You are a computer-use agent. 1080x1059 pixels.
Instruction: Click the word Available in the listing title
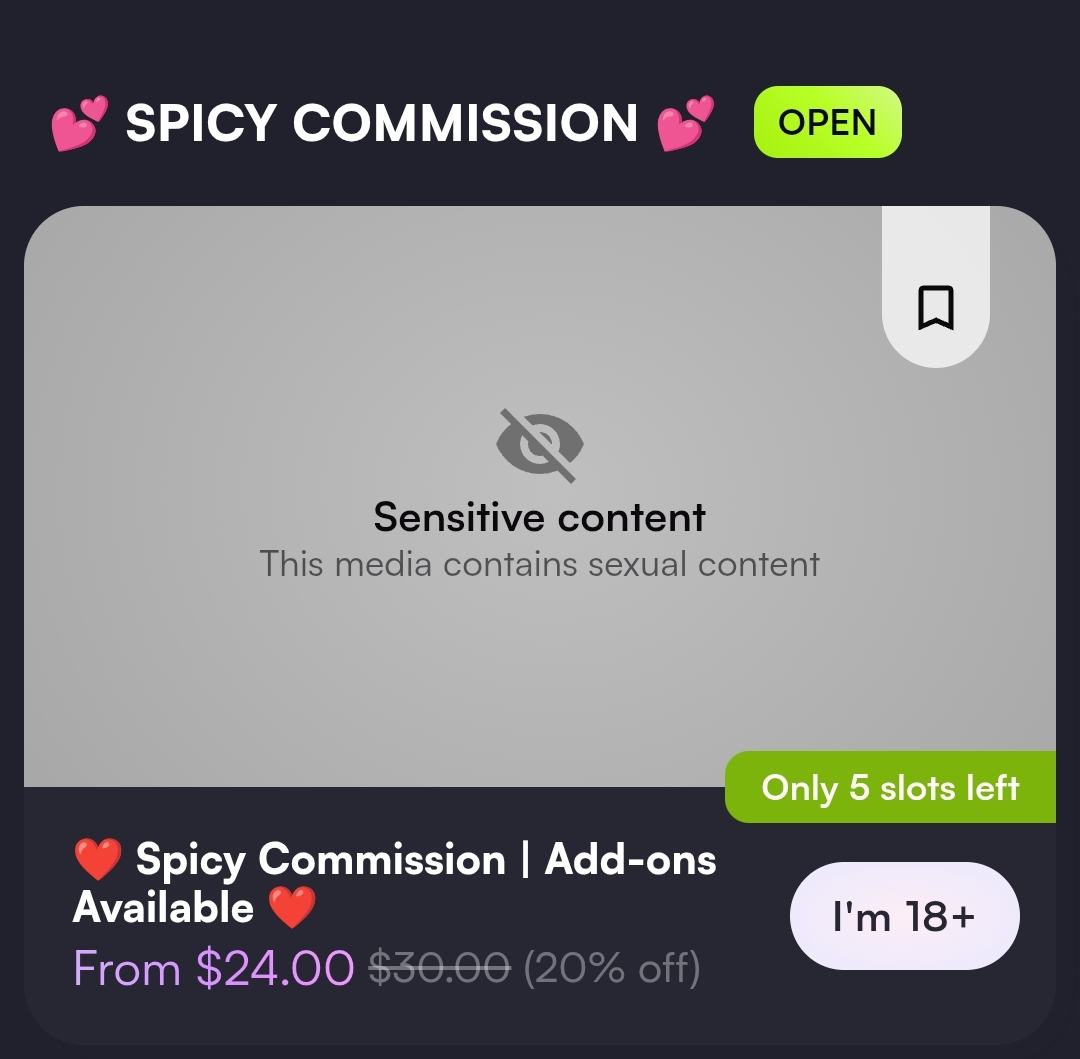coord(163,907)
